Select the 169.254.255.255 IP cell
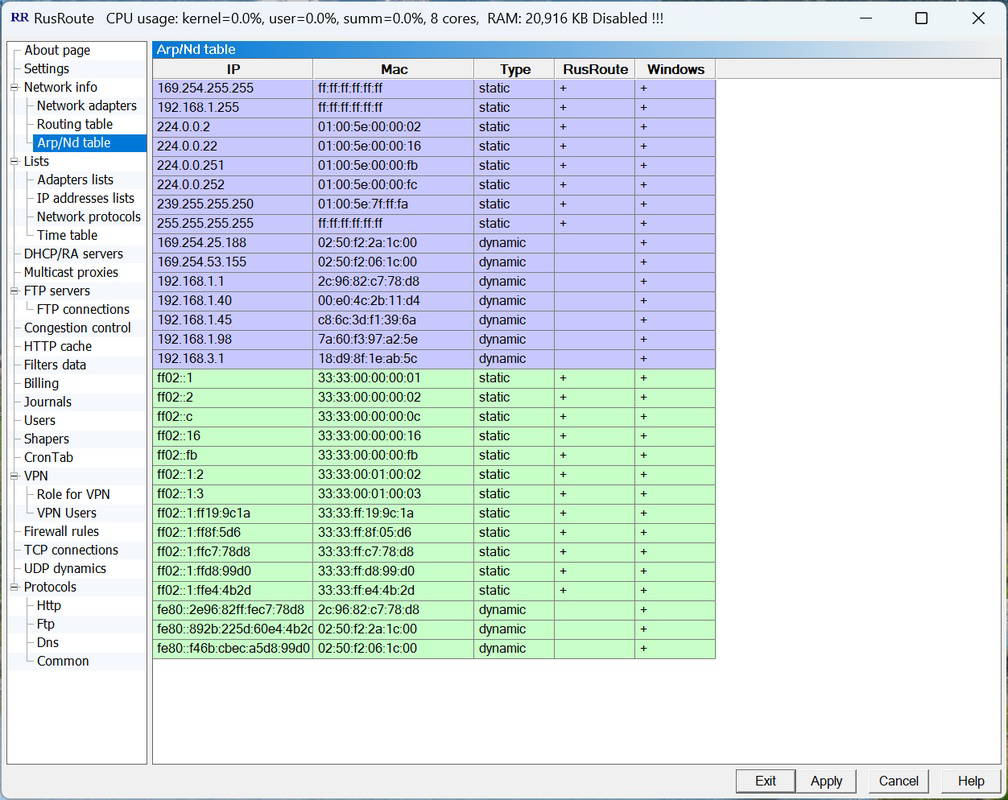 point(233,89)
